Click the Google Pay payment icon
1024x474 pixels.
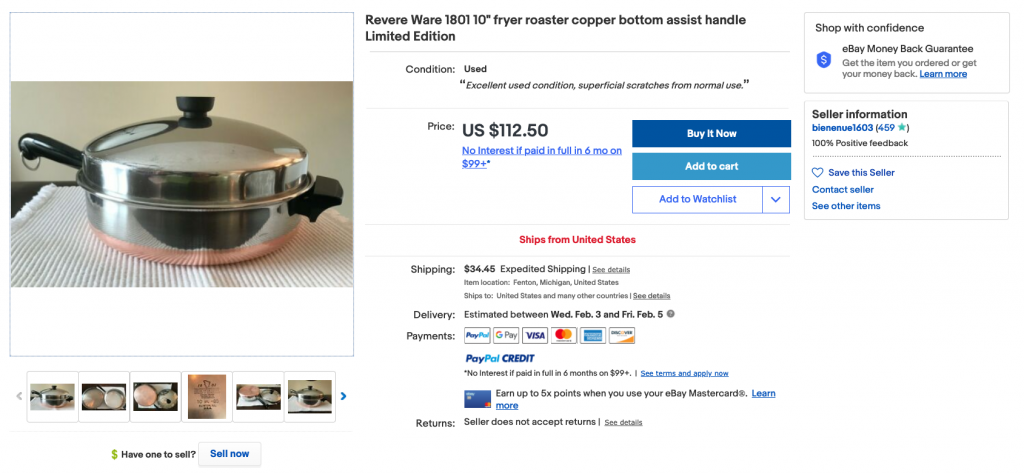pyautogui.click(x=506, y=336)
